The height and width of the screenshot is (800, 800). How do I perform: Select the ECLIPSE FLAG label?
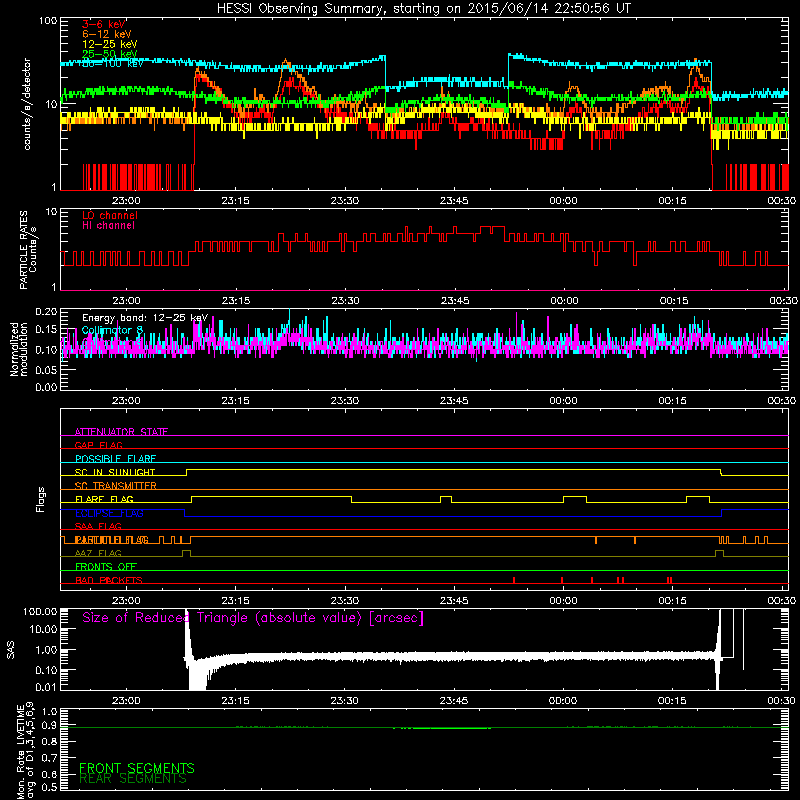[109, 513]
